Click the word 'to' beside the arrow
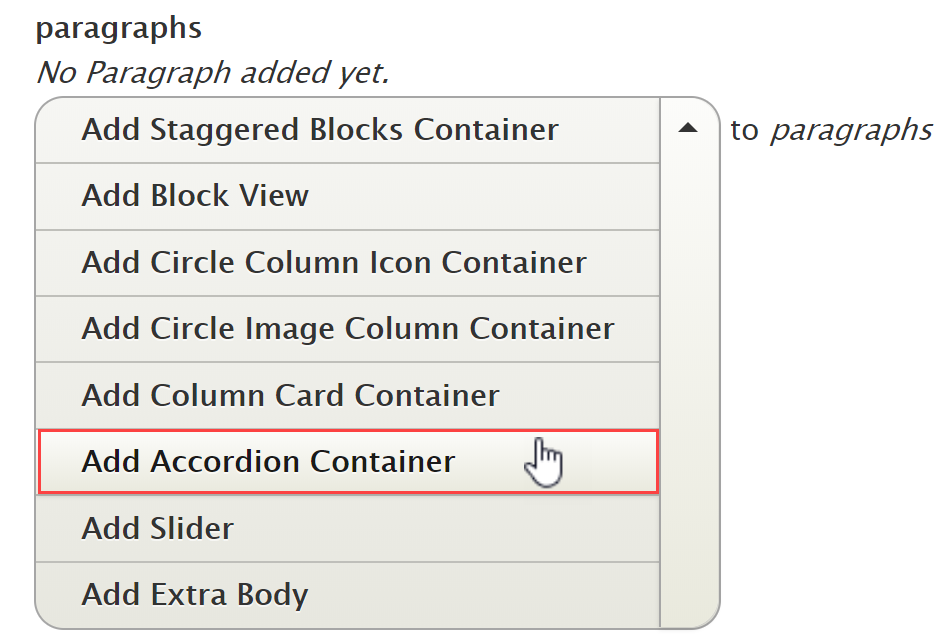Screen dimensions: 948x637 (x=744, y=130)
